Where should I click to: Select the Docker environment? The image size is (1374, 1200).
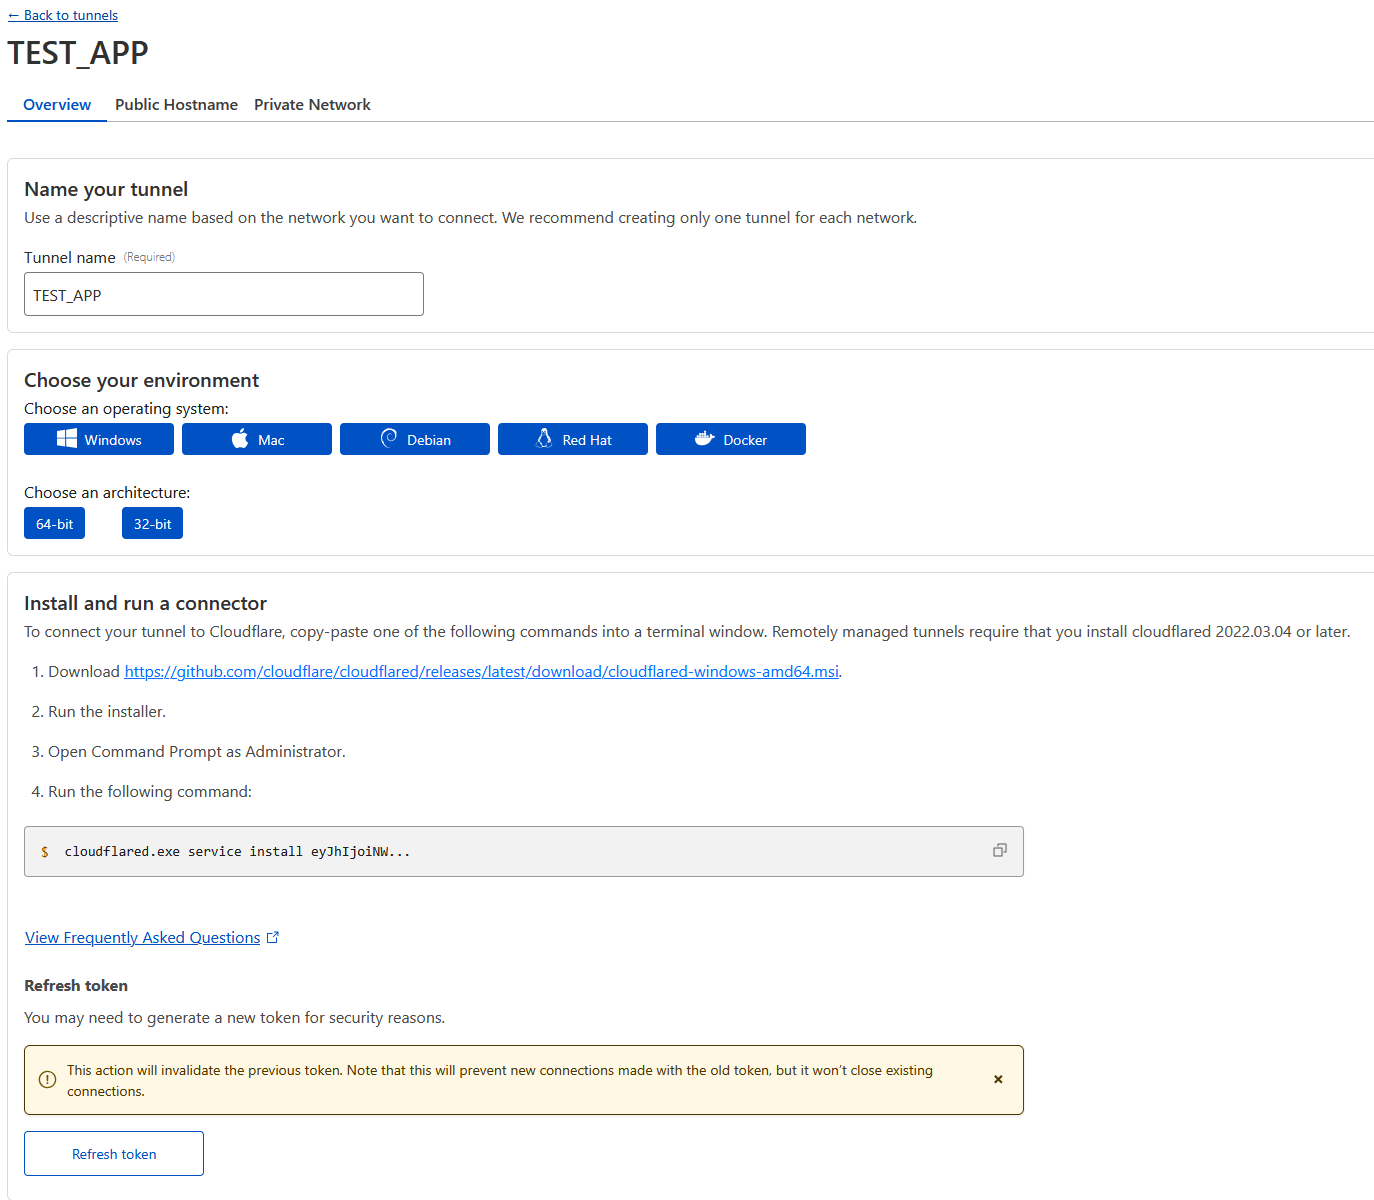(x=730, y=439)
